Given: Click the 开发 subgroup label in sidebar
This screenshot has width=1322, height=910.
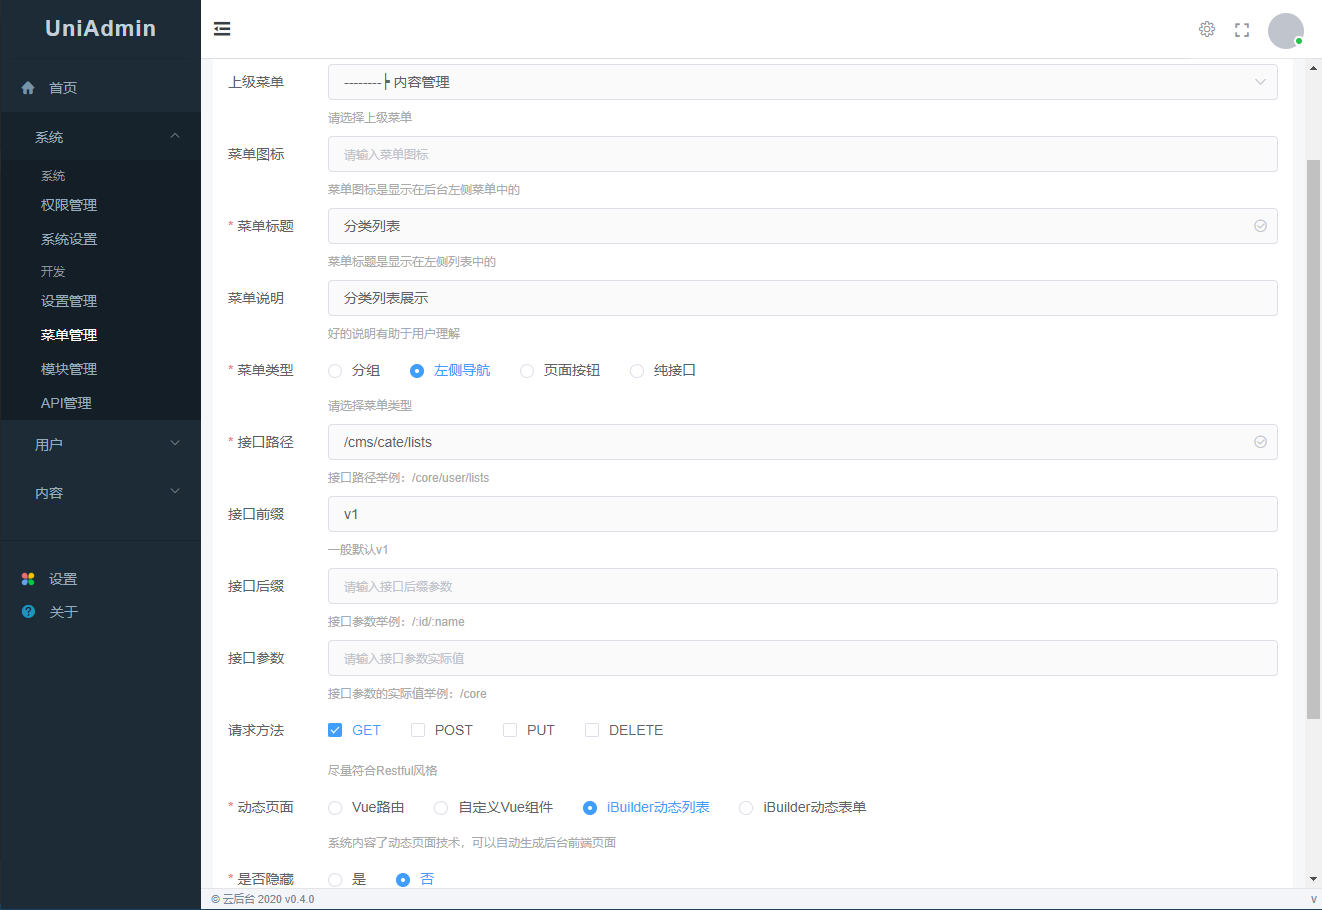Looking at the screenshot, I should coord(53,272).
